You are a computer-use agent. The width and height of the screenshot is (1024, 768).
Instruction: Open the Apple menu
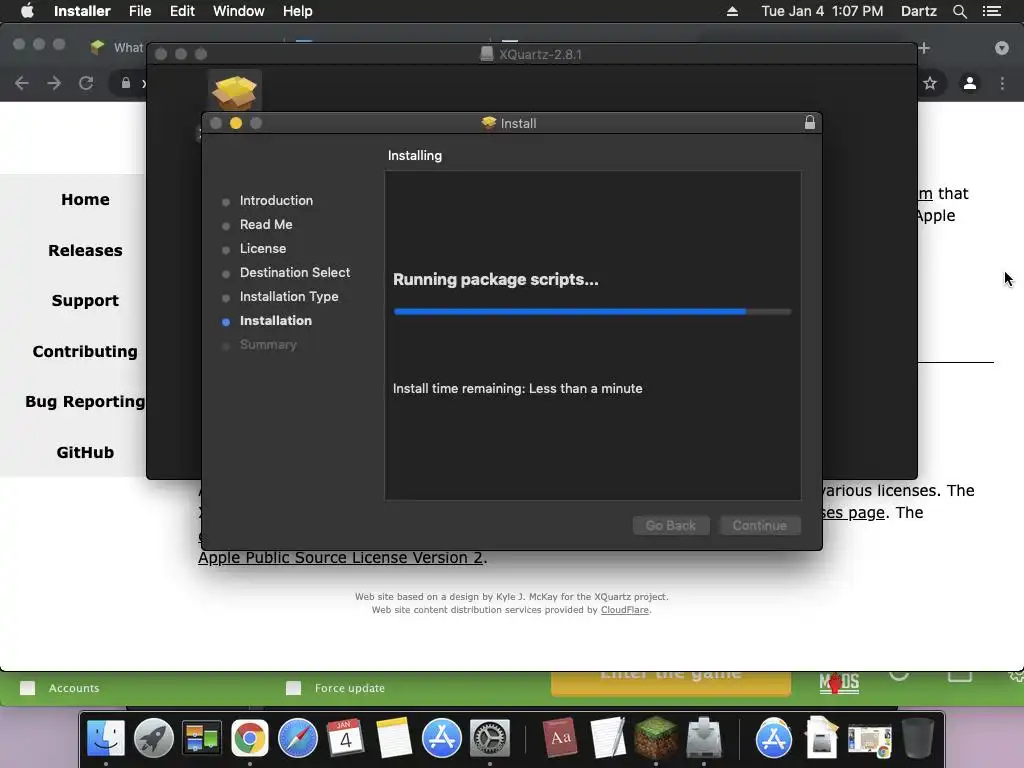pos(27,11)
